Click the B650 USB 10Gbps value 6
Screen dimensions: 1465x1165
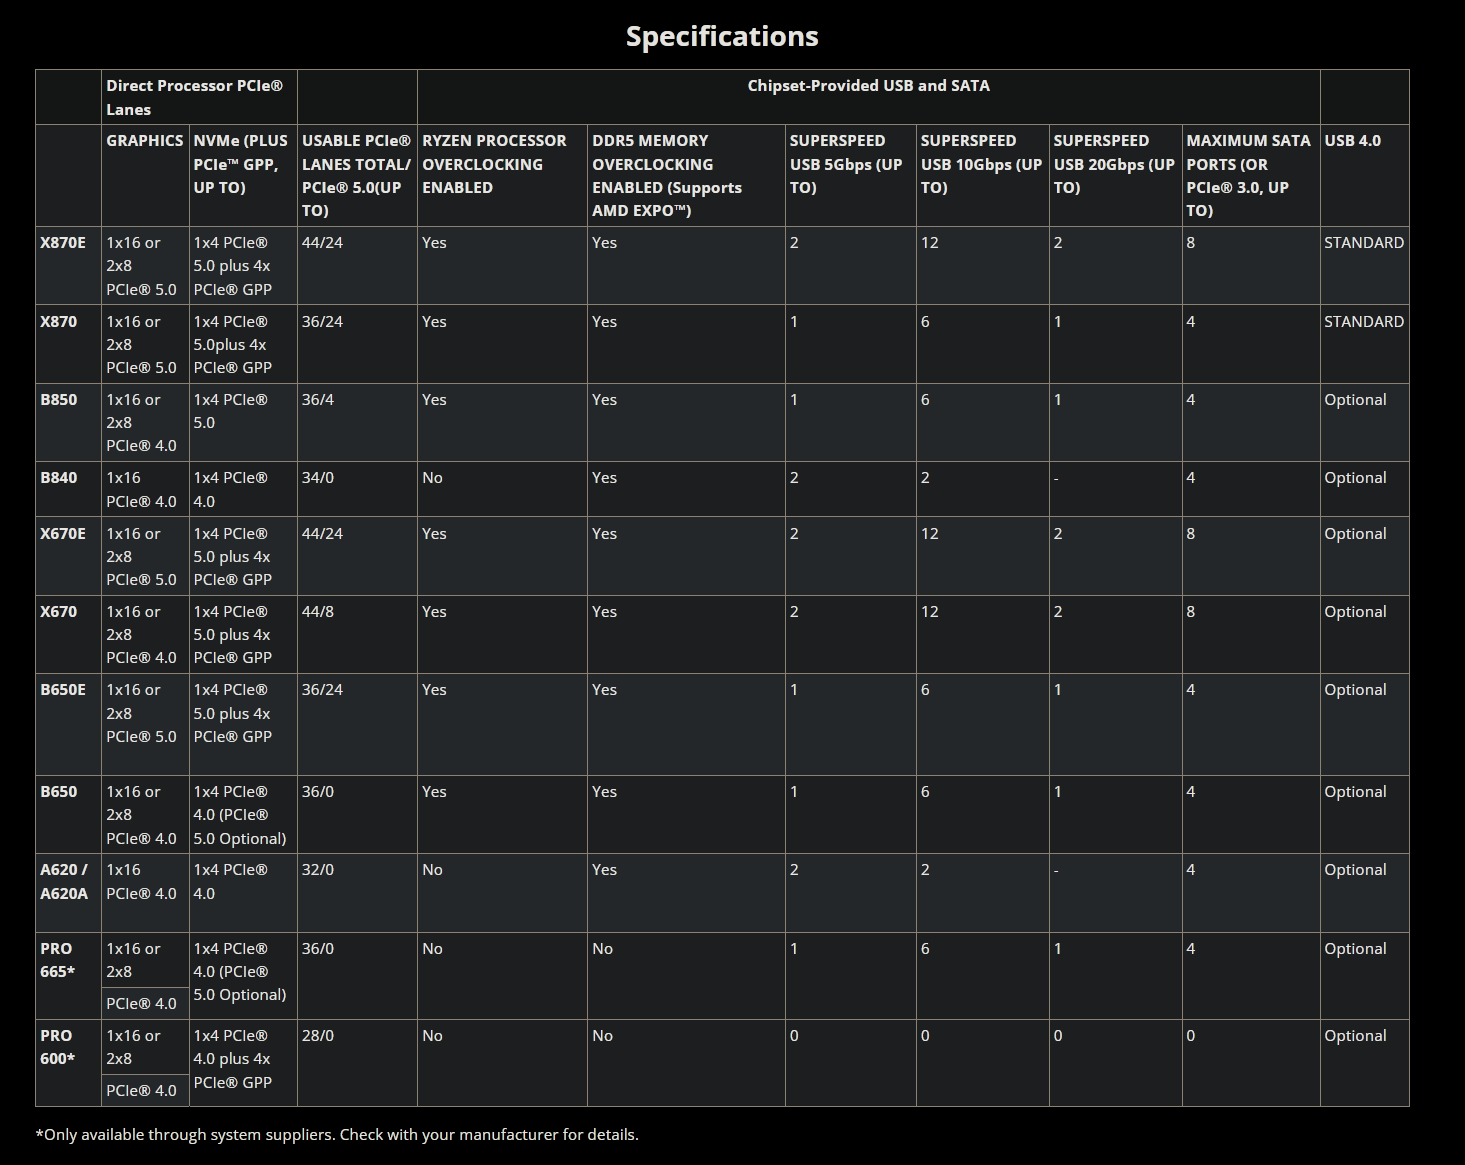925,792
